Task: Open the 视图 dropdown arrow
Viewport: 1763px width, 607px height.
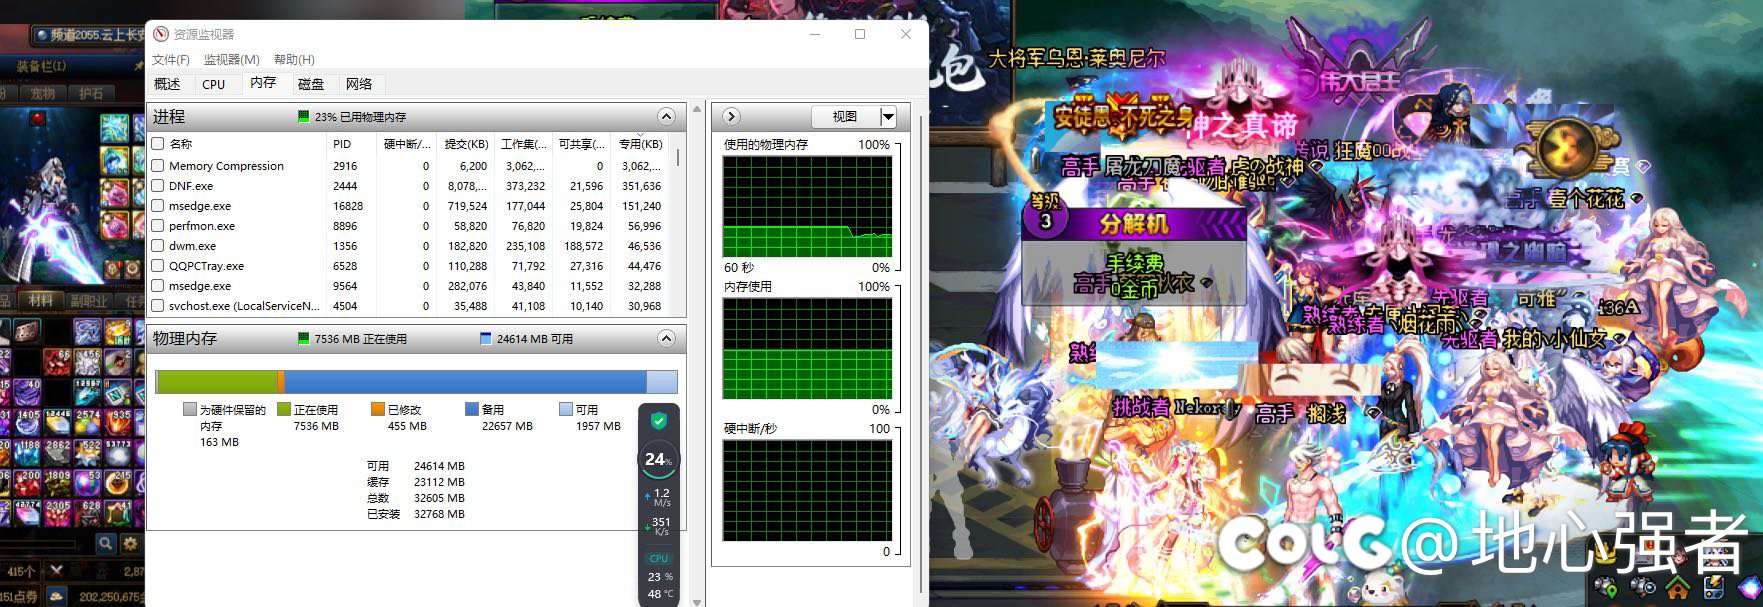Action: (888, 117)
